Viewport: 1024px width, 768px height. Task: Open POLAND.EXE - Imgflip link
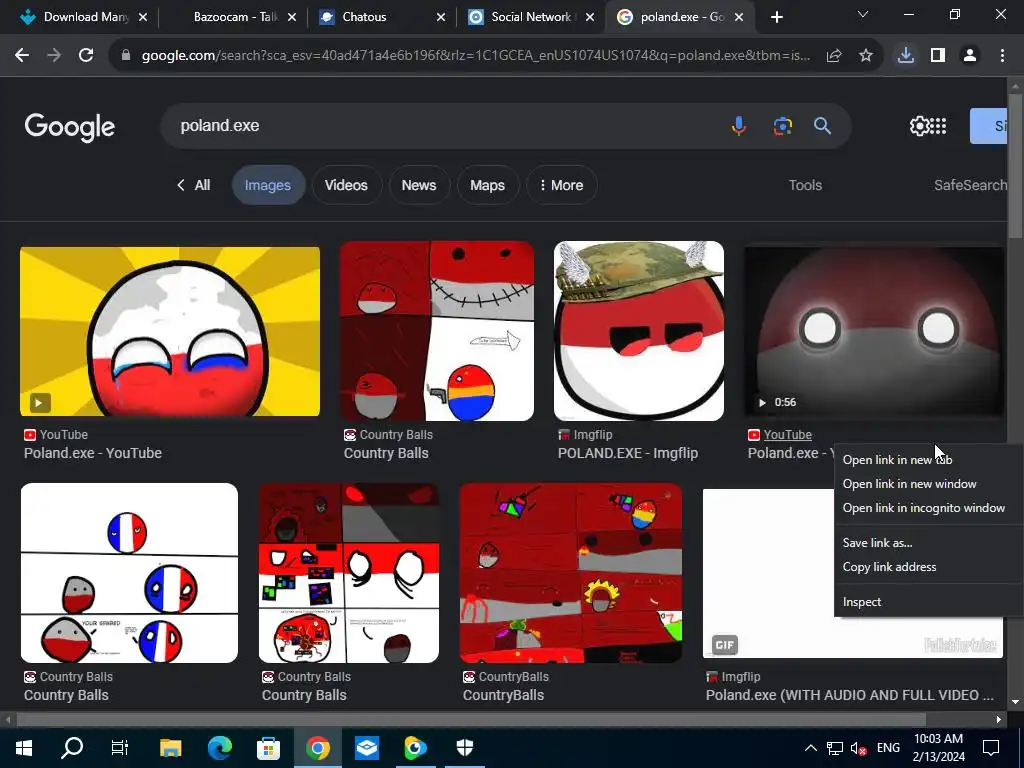[628, 453]
